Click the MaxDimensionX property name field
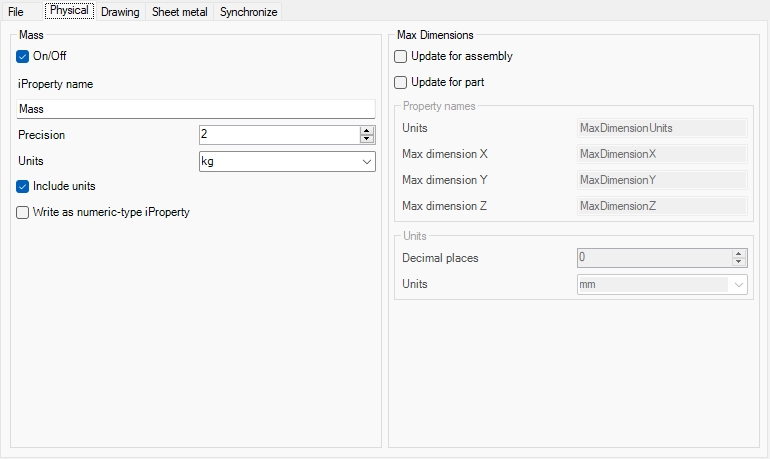The height and width of the screenshot is (459, 770). pos(662,154)
